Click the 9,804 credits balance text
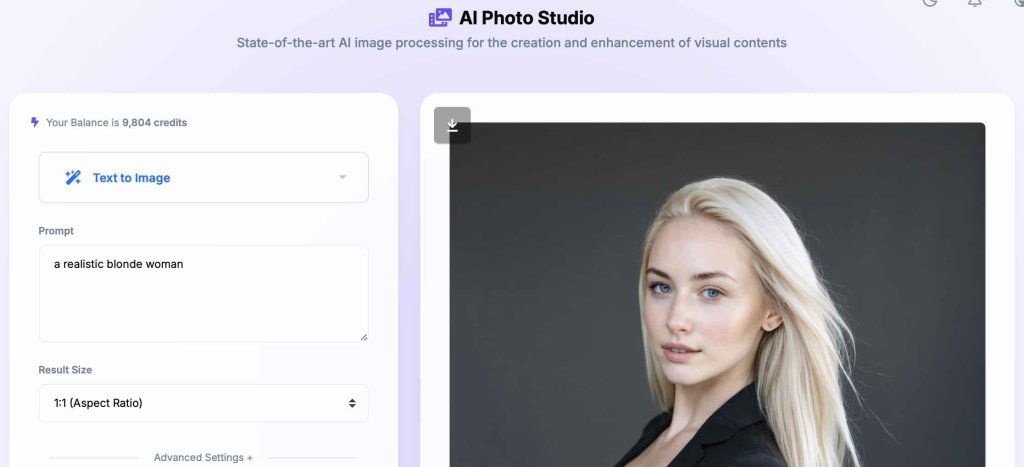 pos(154,123)
